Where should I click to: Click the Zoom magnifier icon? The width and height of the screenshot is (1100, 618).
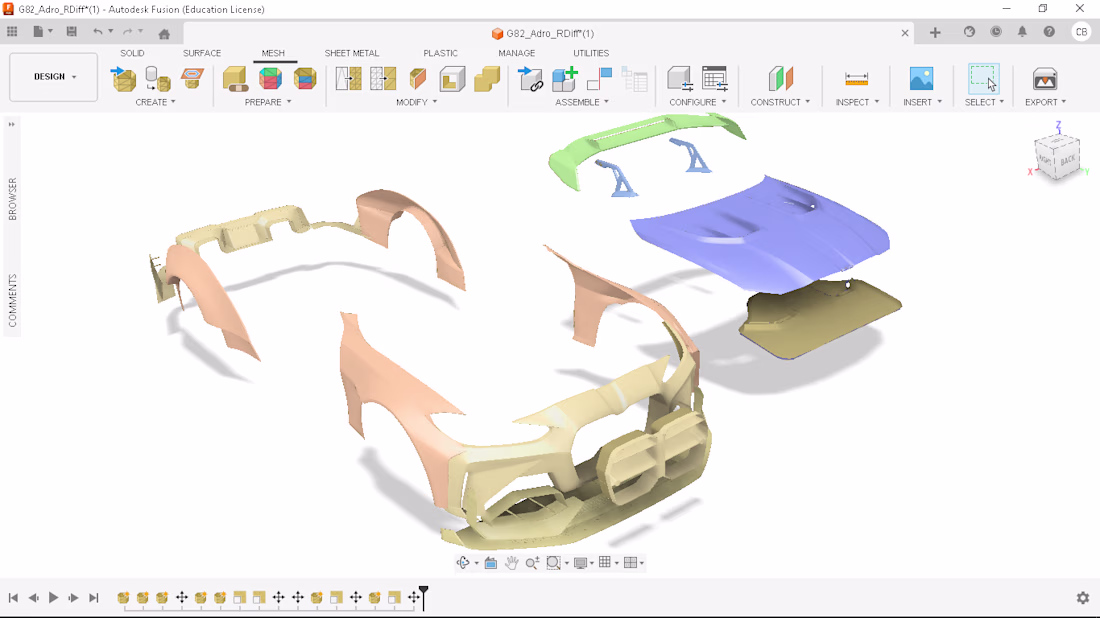532,563
